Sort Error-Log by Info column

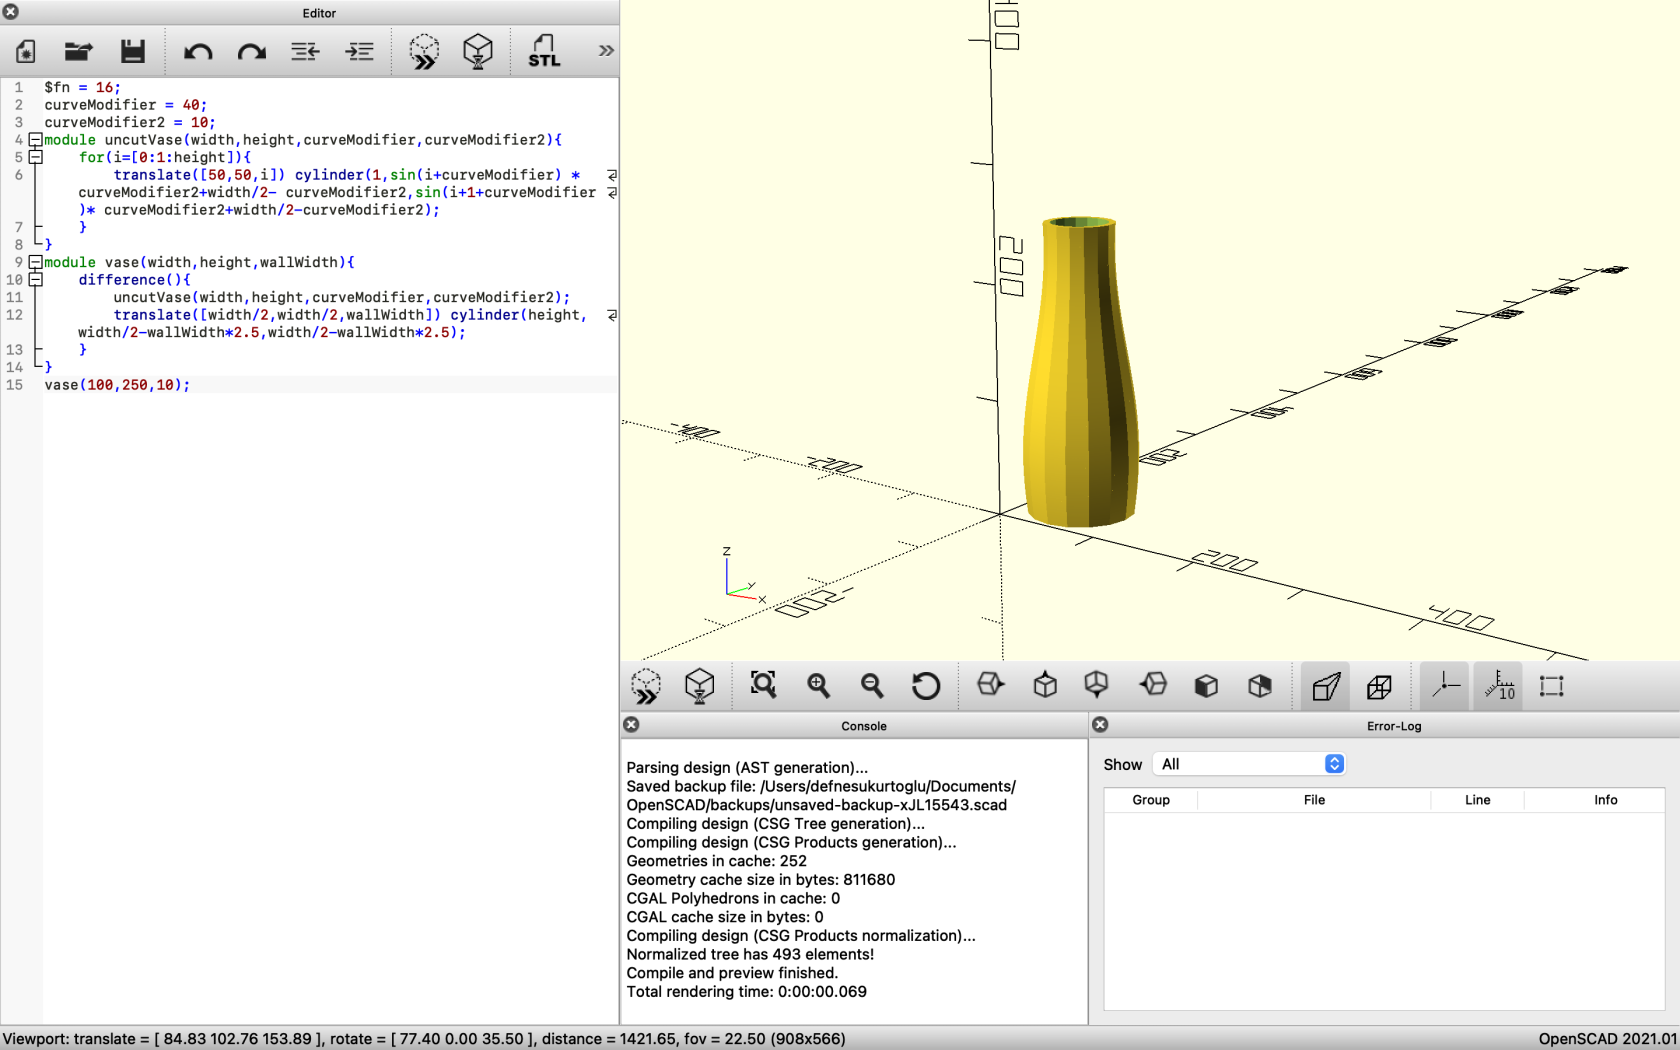point(1605,800)
